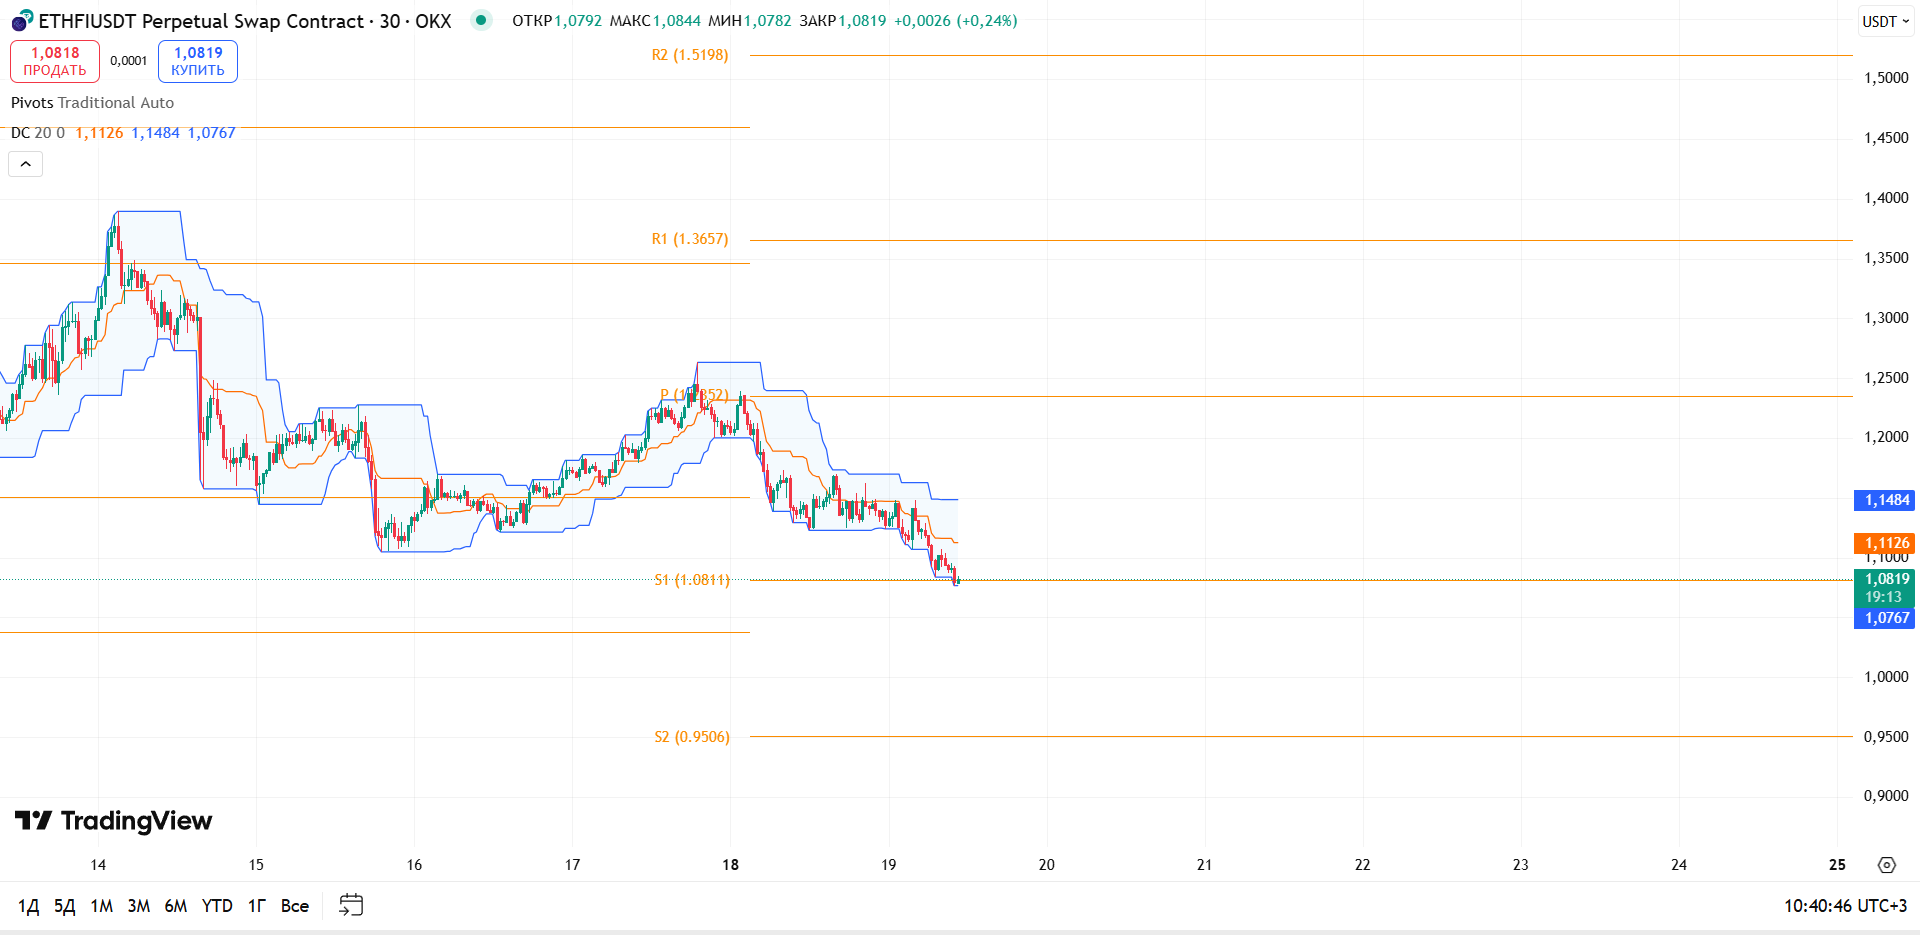Image resolution: width=1920 pixels, height=935 pixels.
Task: Click date 18 on time axis
Action: 731,865
